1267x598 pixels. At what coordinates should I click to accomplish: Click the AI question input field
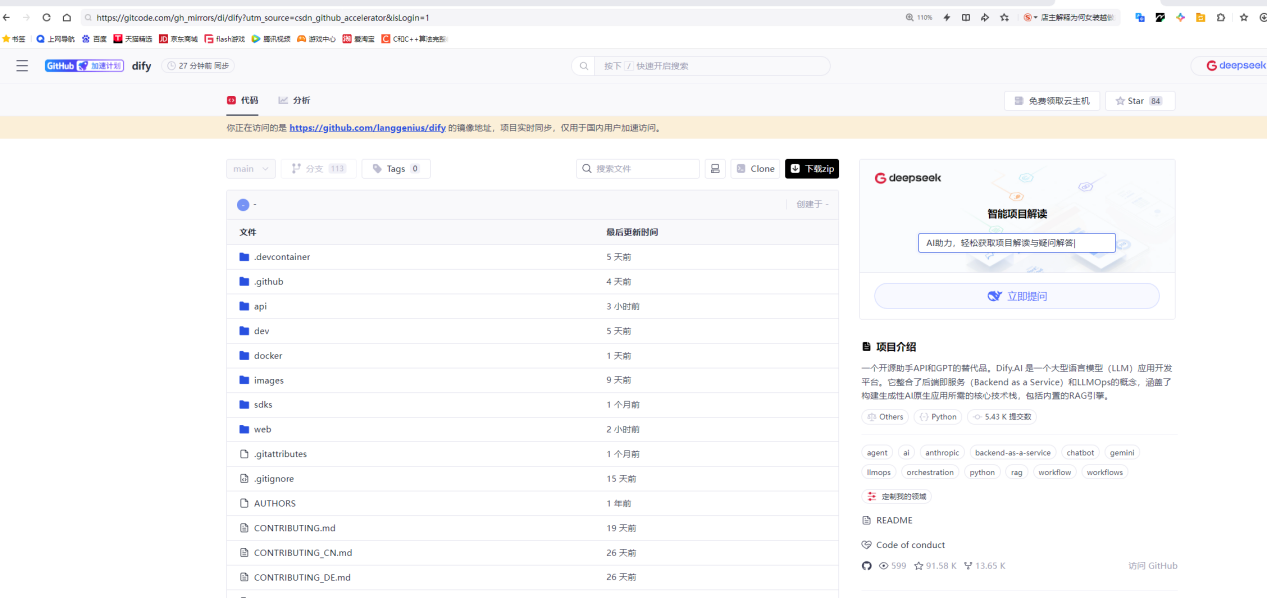(x=1016, y=242)
